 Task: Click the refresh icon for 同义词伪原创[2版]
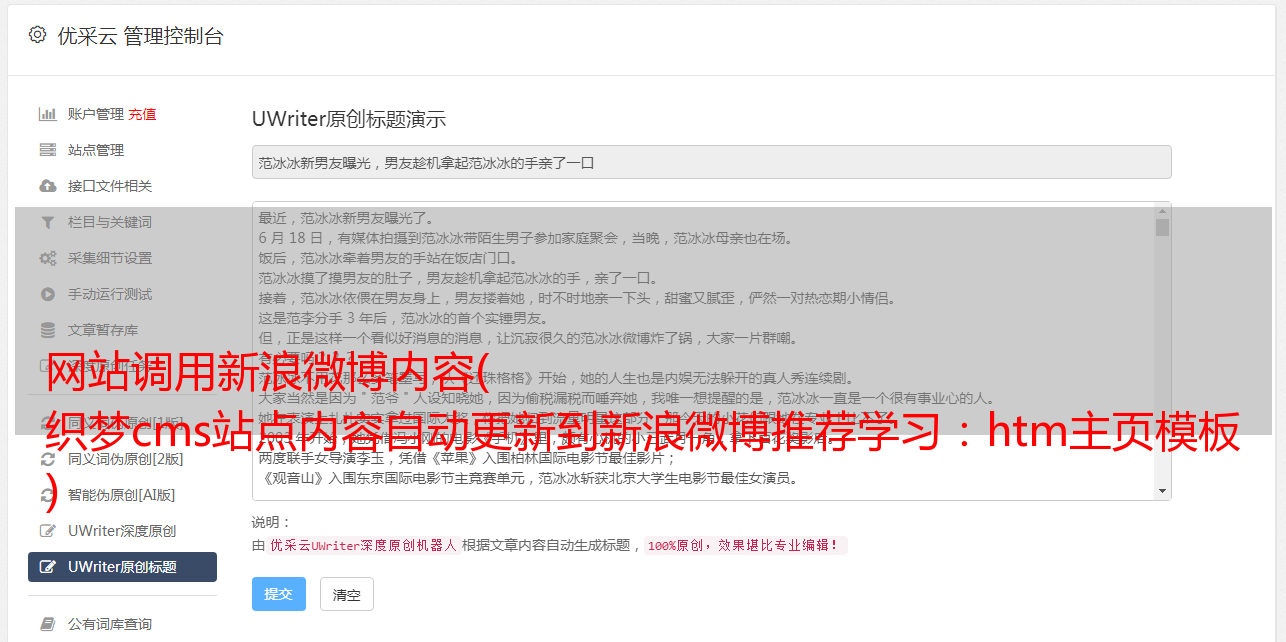(47, 459)
